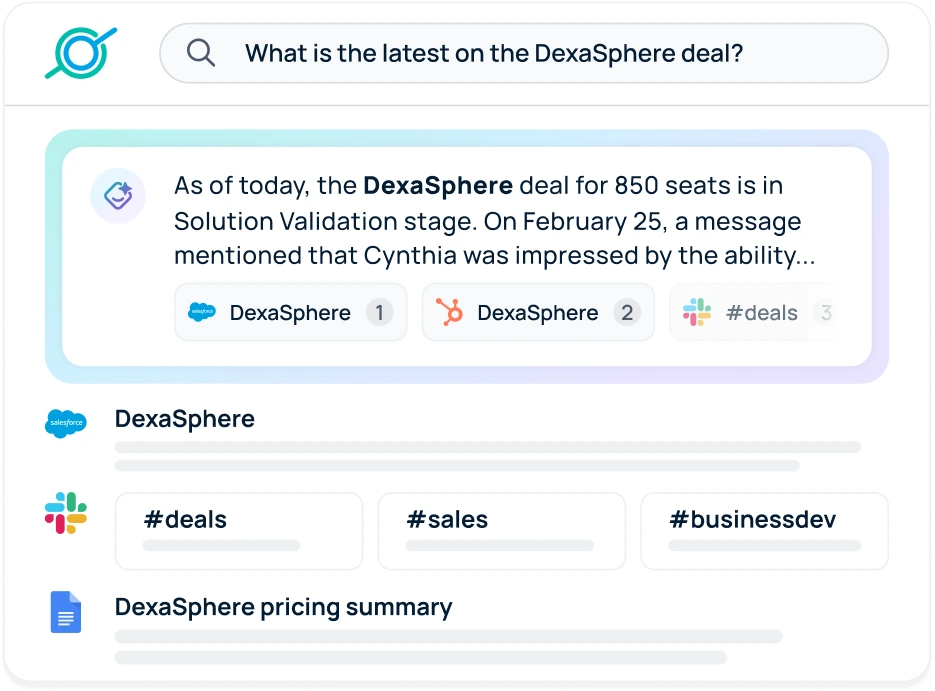Image resolution: width=935 pixels, height=691 pixels.
Task: Open the DexaSphere citation from HubSpot
Action: point(537,312)
